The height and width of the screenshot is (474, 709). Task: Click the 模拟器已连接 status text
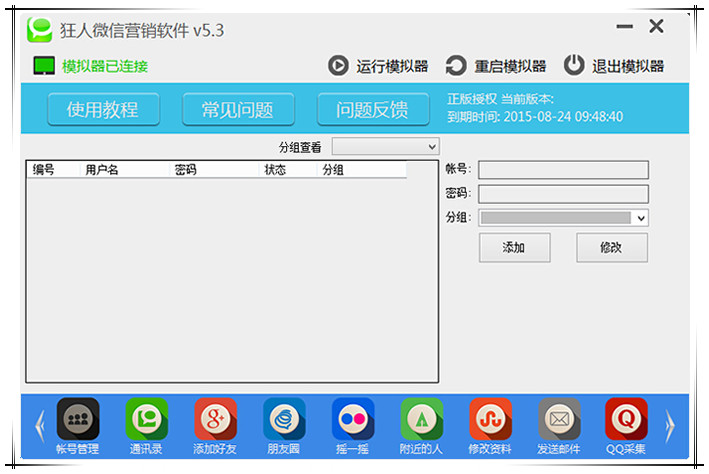click(105, 66)
